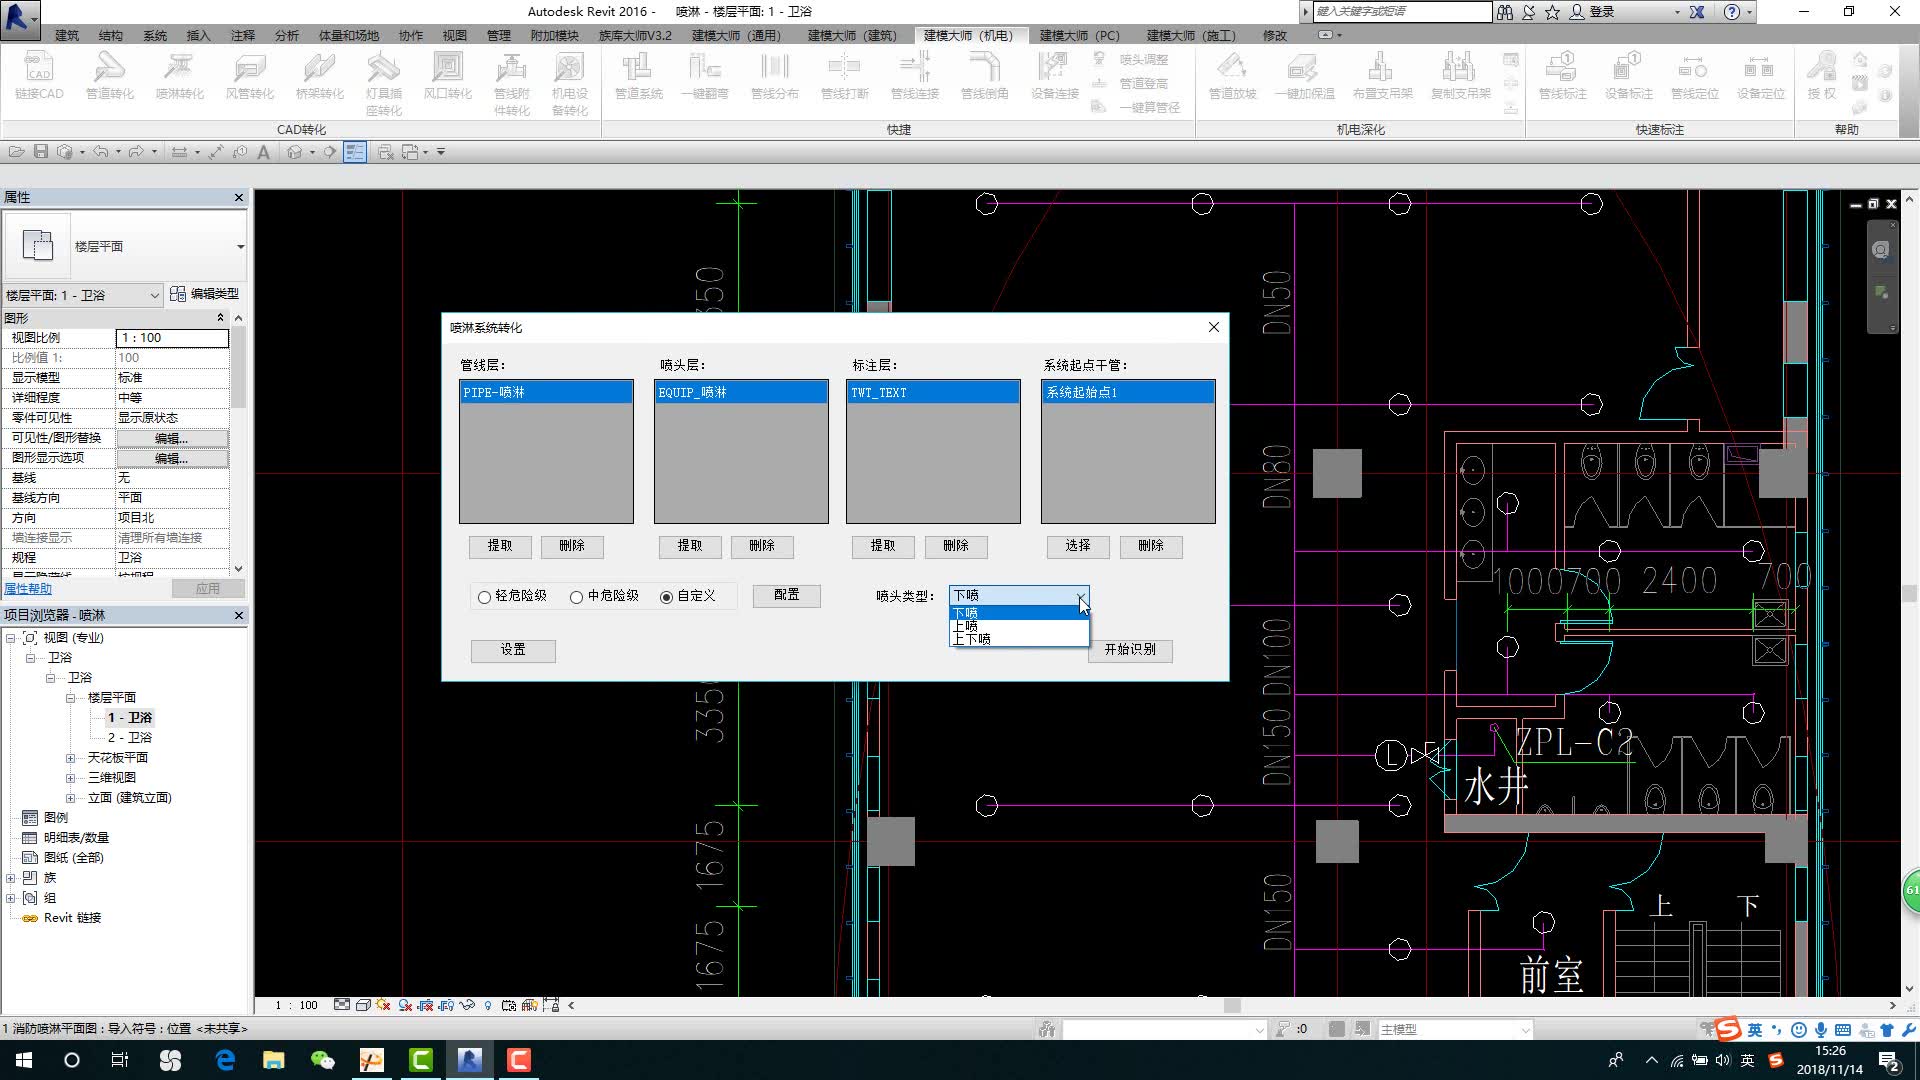Click the save icon in quick access toolbar
The image size is (1920, 1080).
point(41,152)
